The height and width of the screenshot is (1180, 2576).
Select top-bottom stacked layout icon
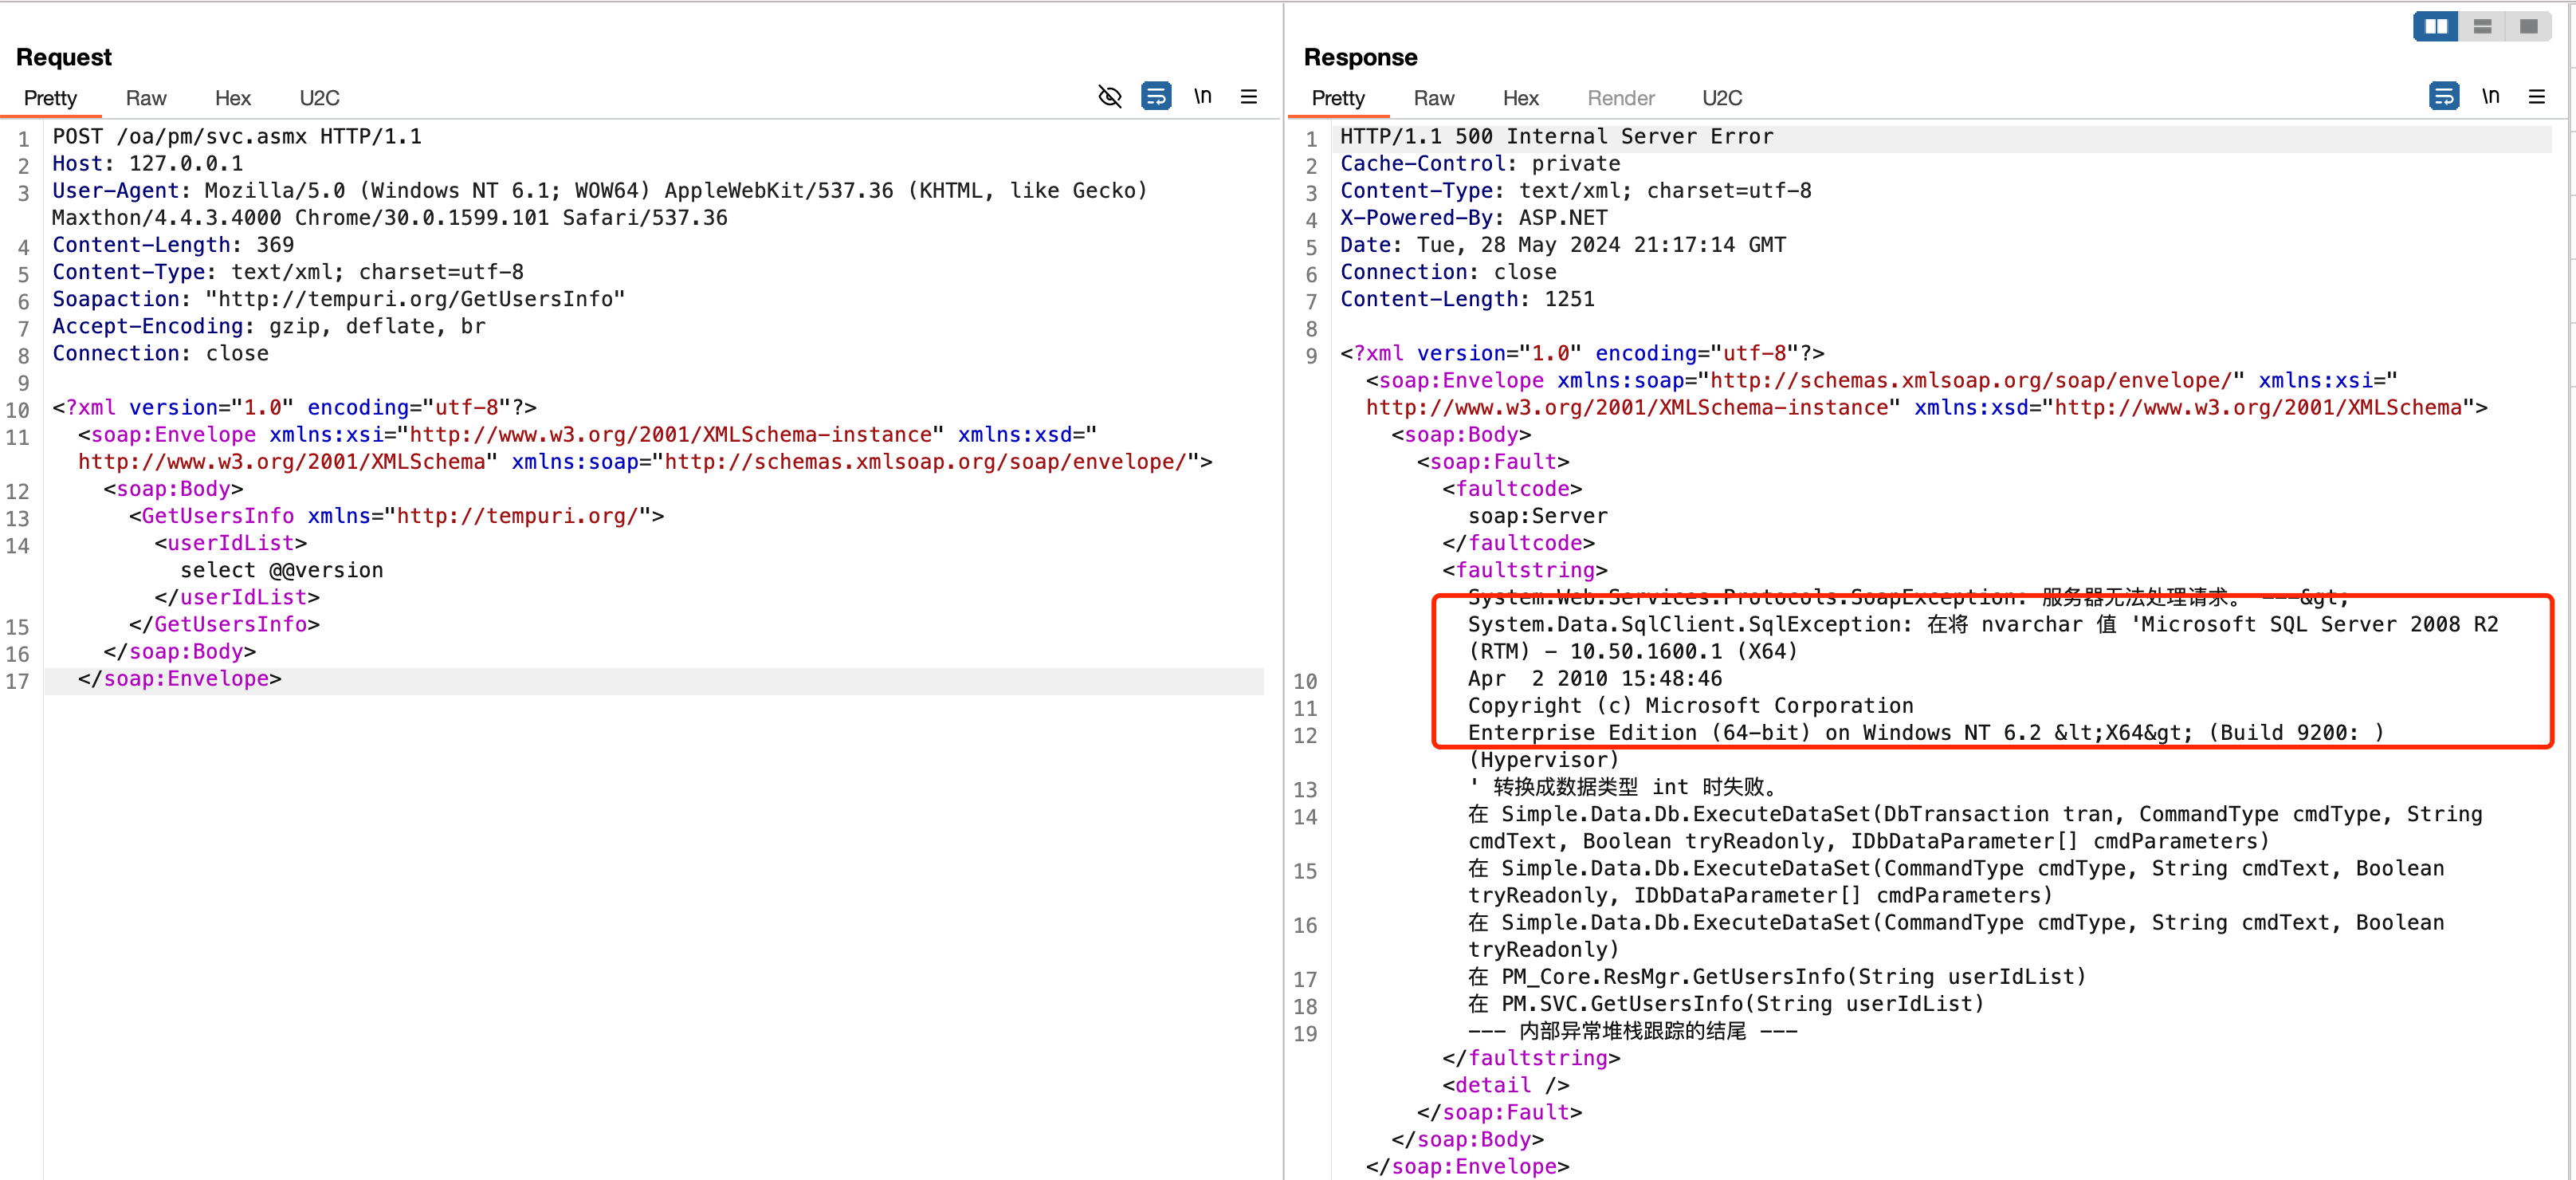(2482, 26)
